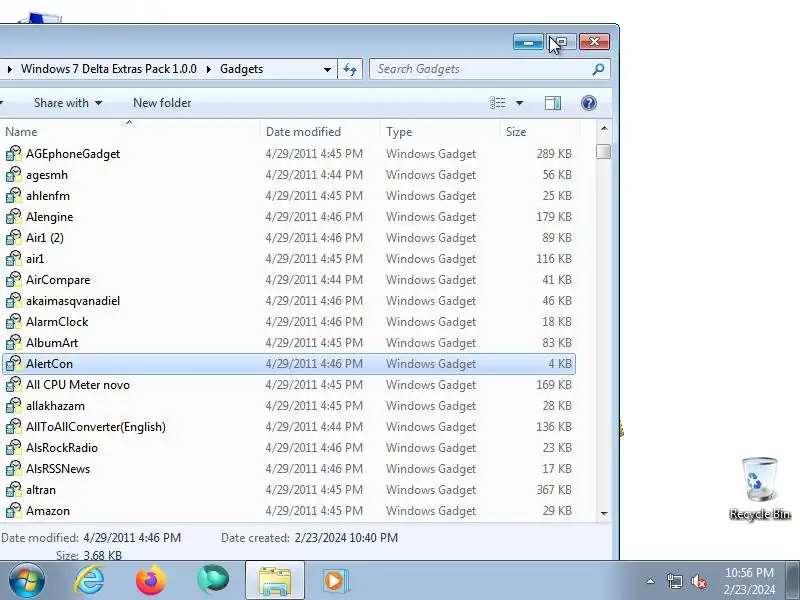The image size is (800, 600).
Task: Expand arrow before Windows 7 Delta breadcrumb
Action: pyautogui.click(x=10, y=69)
